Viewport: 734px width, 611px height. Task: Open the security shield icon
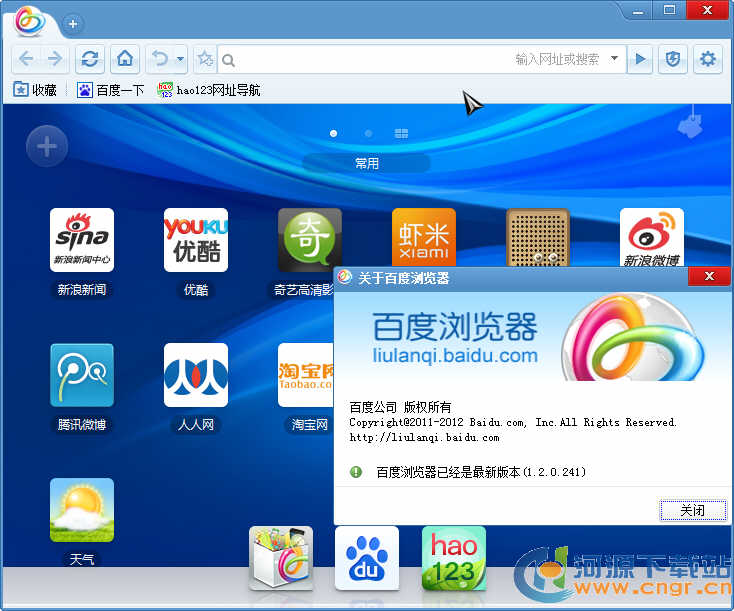[673, 59]
